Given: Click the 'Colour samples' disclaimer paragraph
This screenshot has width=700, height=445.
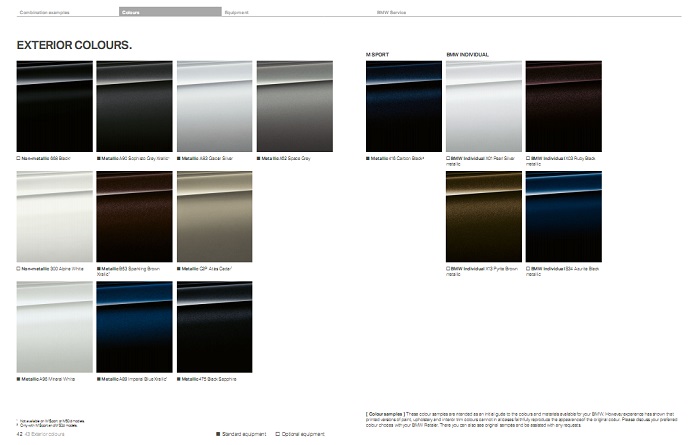Looking at the screenshot, I should 521,420.
